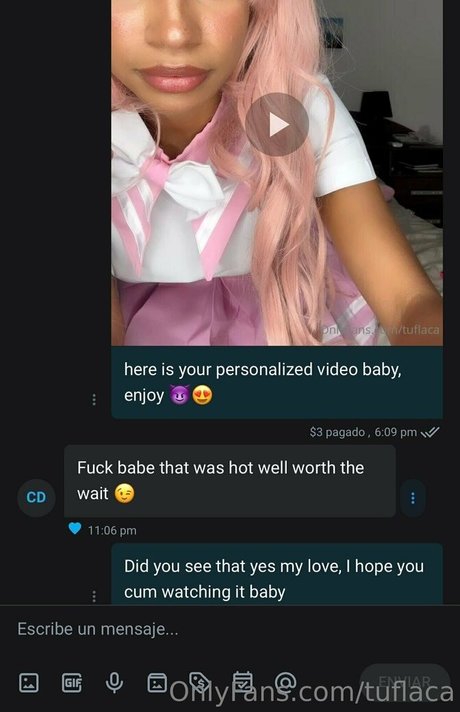Attach a photo using the image icon

[x=29, y=682]
